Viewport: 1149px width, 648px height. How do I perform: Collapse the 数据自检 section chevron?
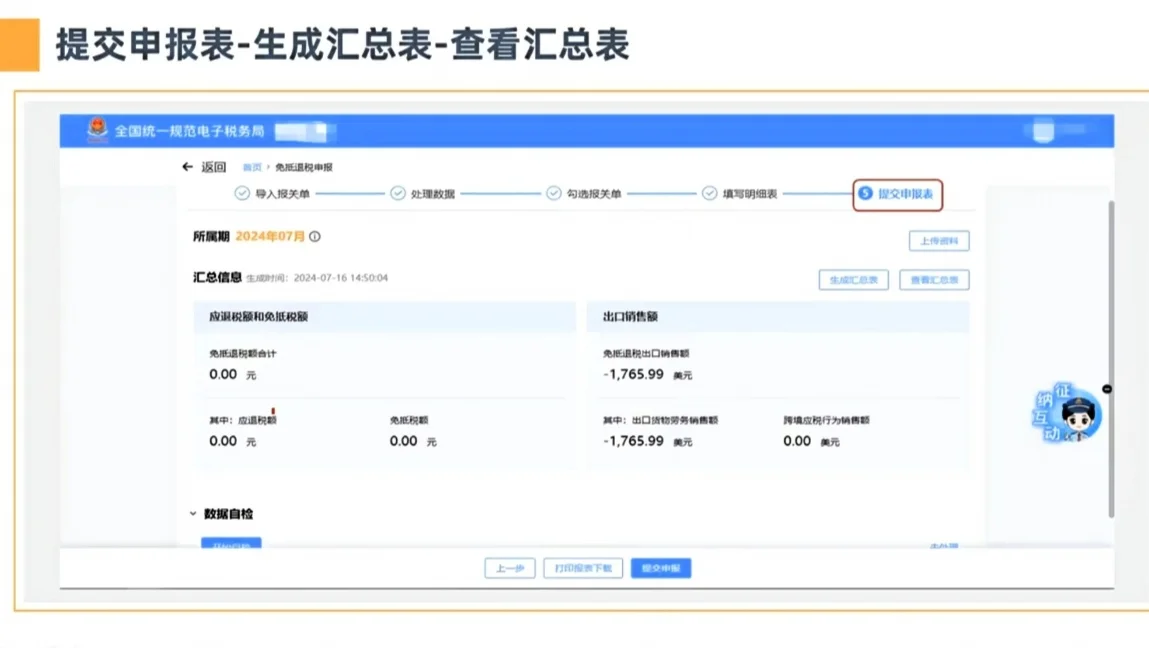193,514
